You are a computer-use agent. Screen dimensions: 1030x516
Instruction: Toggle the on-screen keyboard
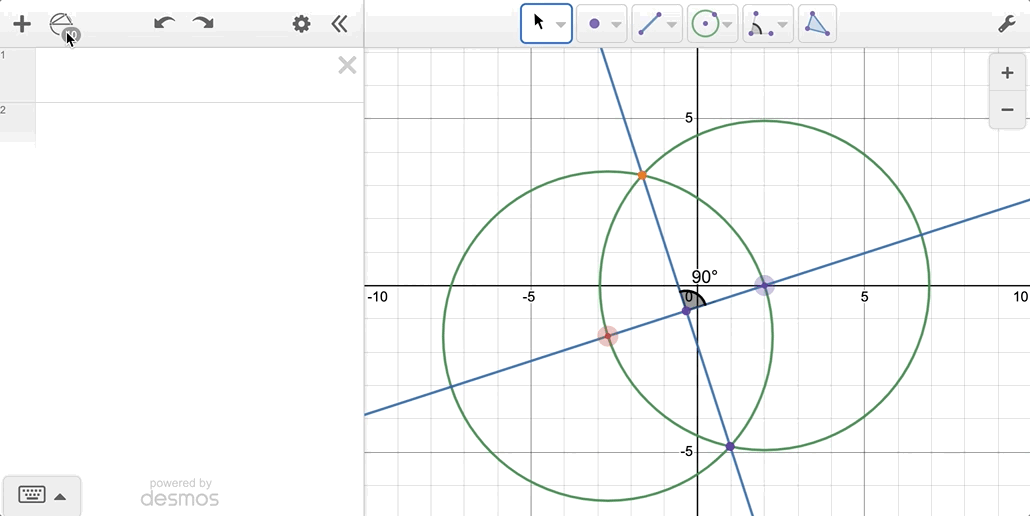click(32, 495)
